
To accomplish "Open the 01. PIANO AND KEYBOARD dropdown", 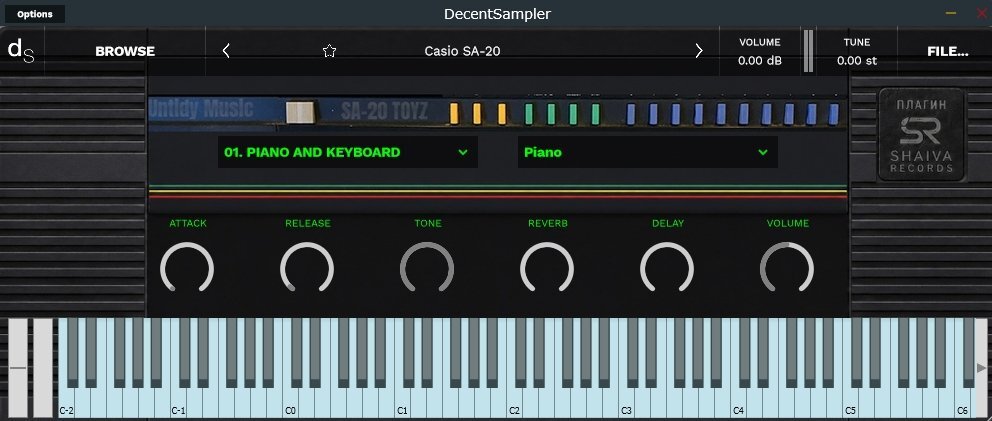I will (x=347, y=152).
